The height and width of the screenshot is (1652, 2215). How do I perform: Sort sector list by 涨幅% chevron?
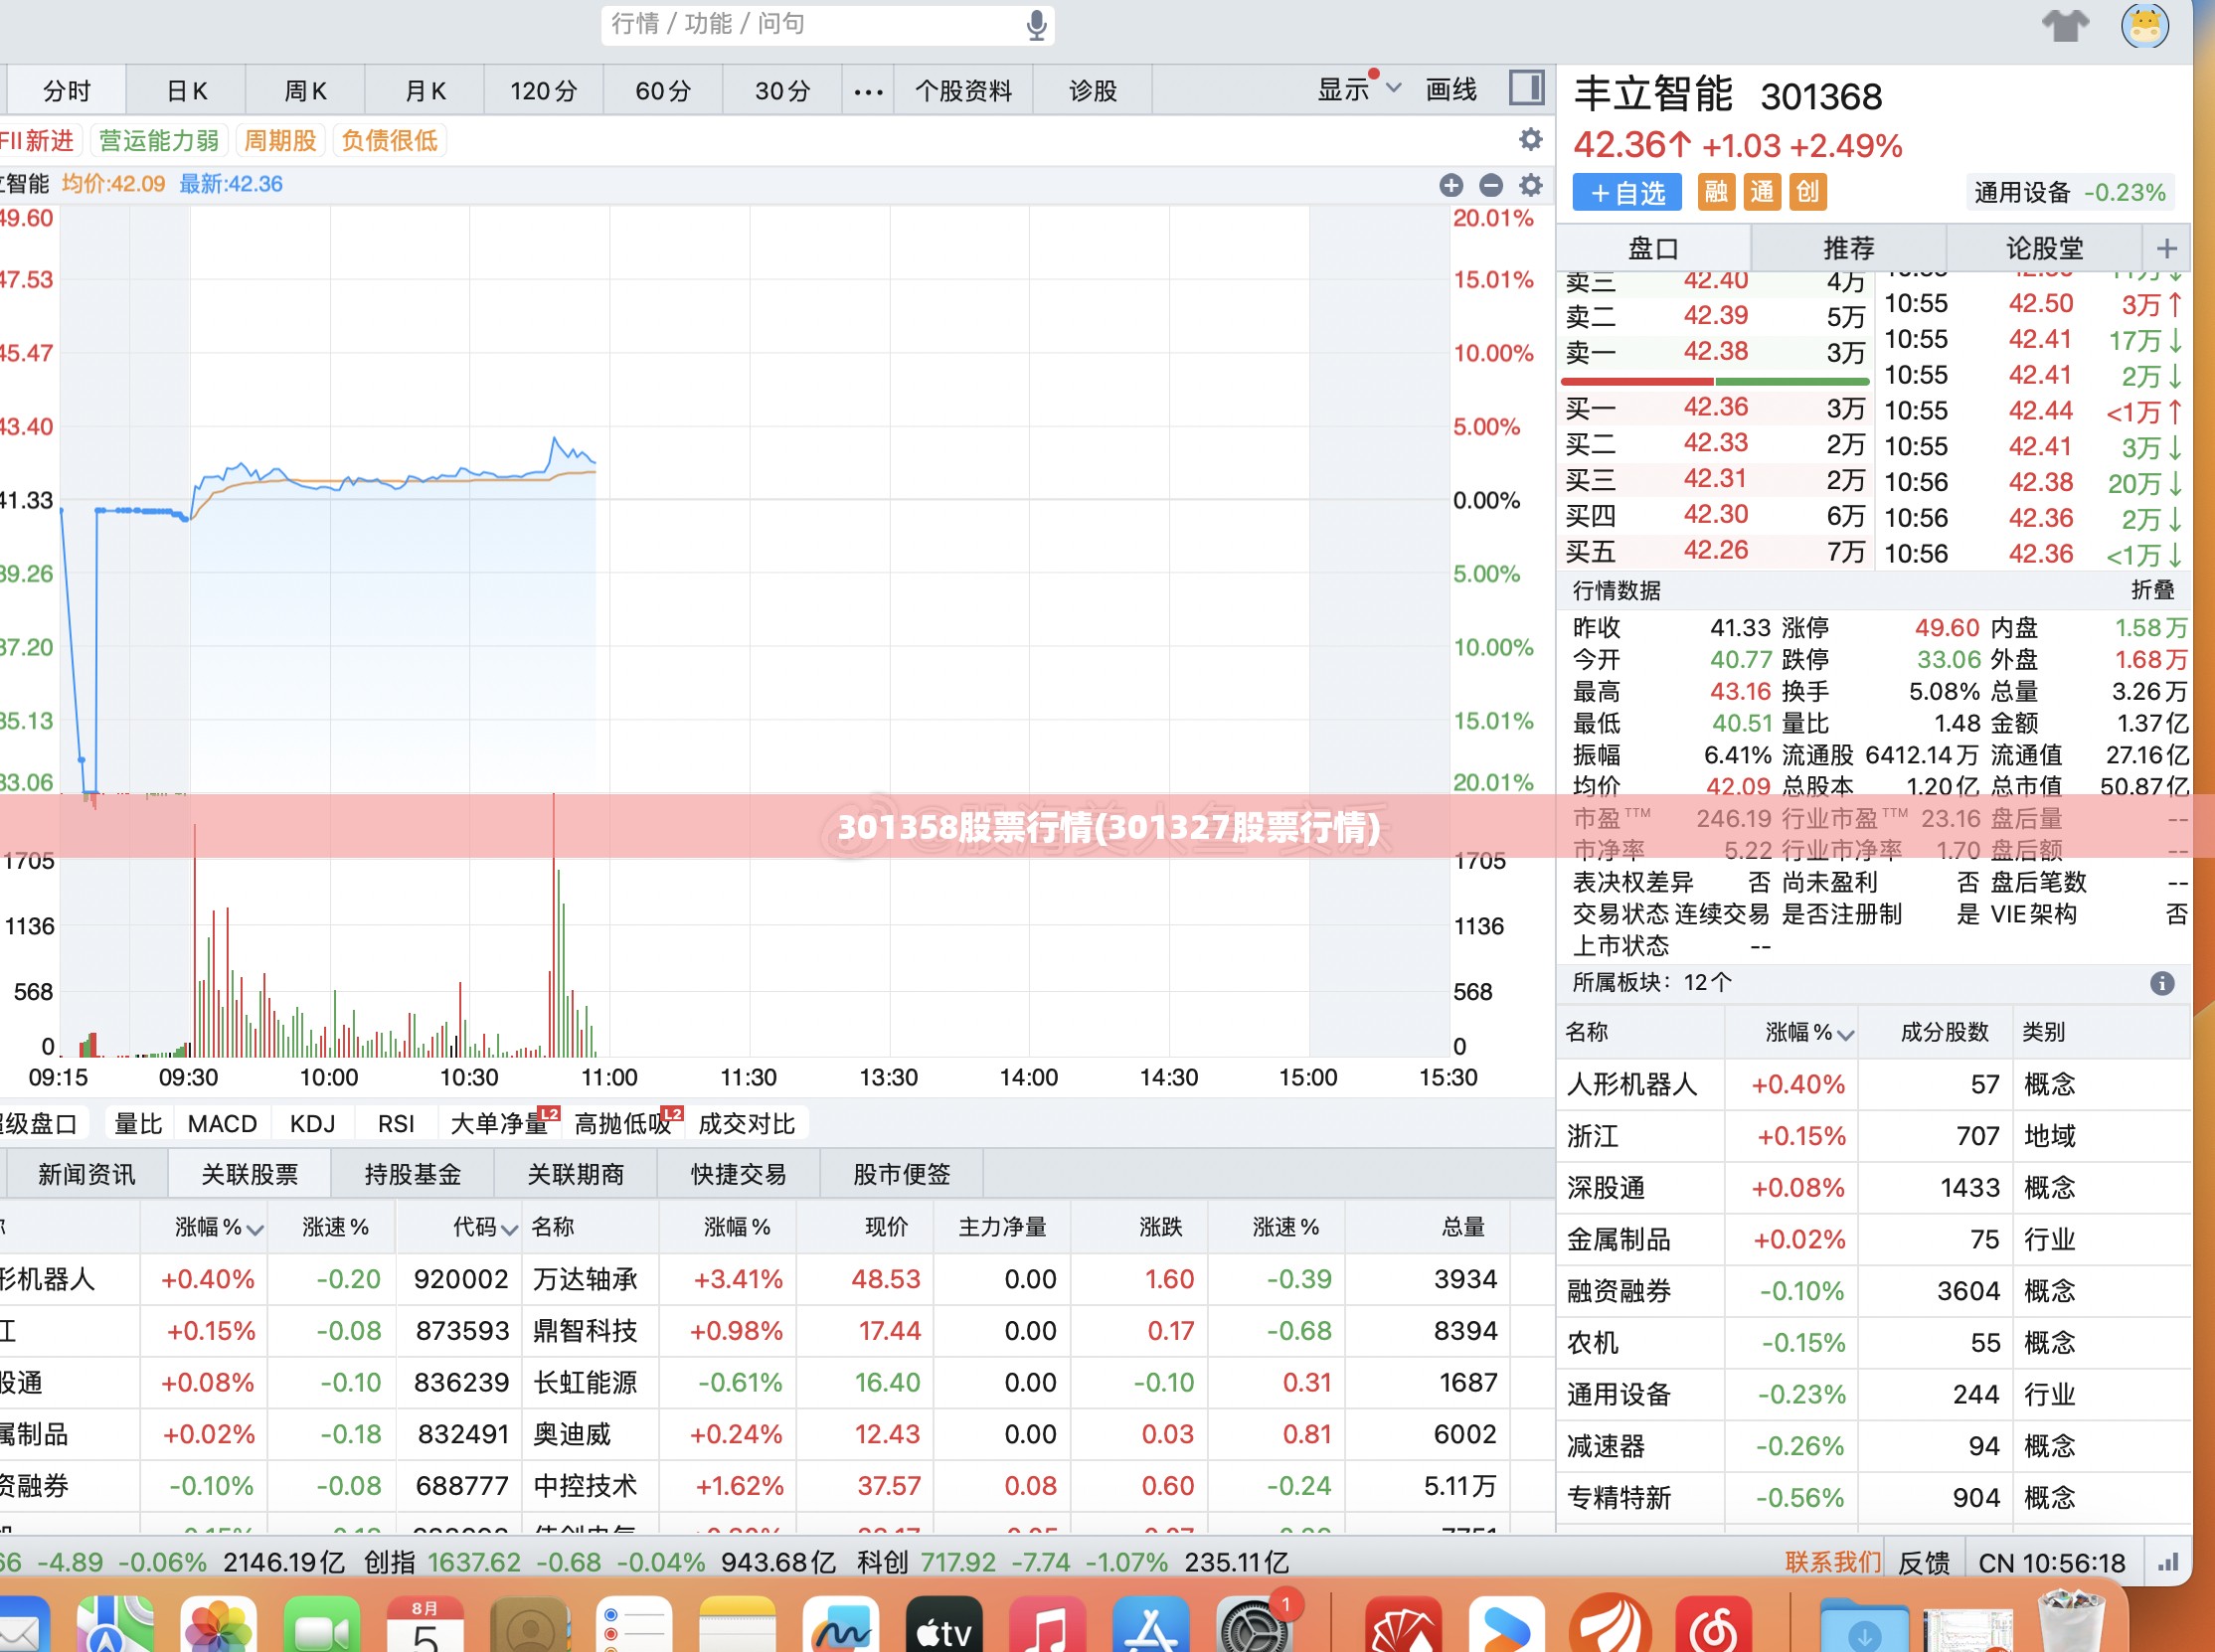point(1846,1035)
